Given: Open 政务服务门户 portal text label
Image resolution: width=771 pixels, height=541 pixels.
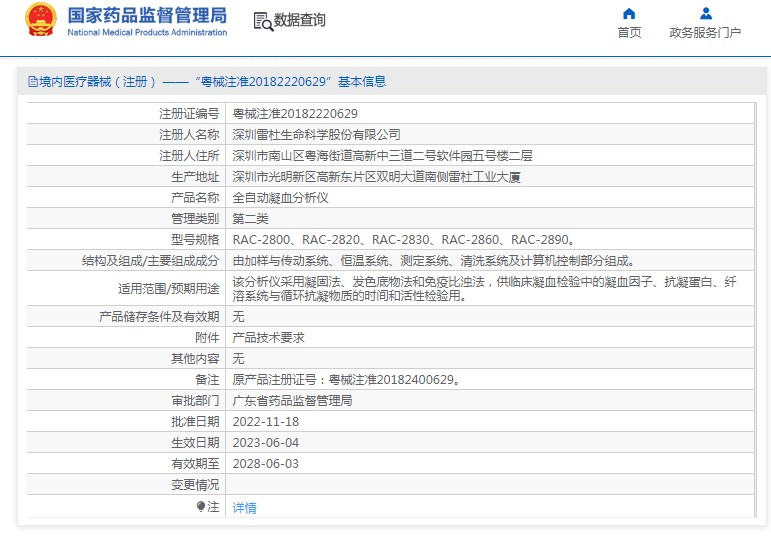Looking at the screenshot, I should (705, 33).
